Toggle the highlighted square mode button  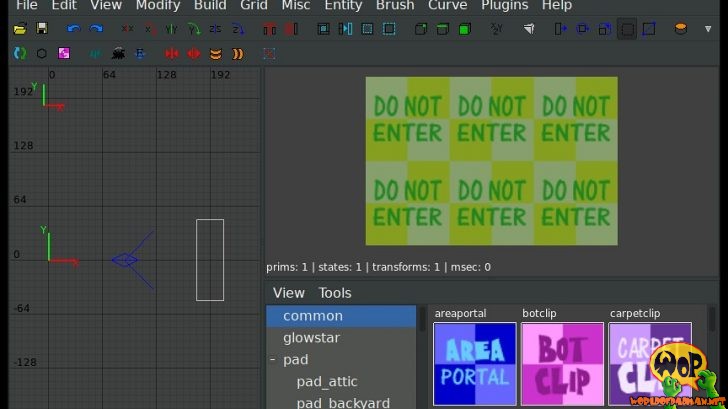click(x=627, y=29)
